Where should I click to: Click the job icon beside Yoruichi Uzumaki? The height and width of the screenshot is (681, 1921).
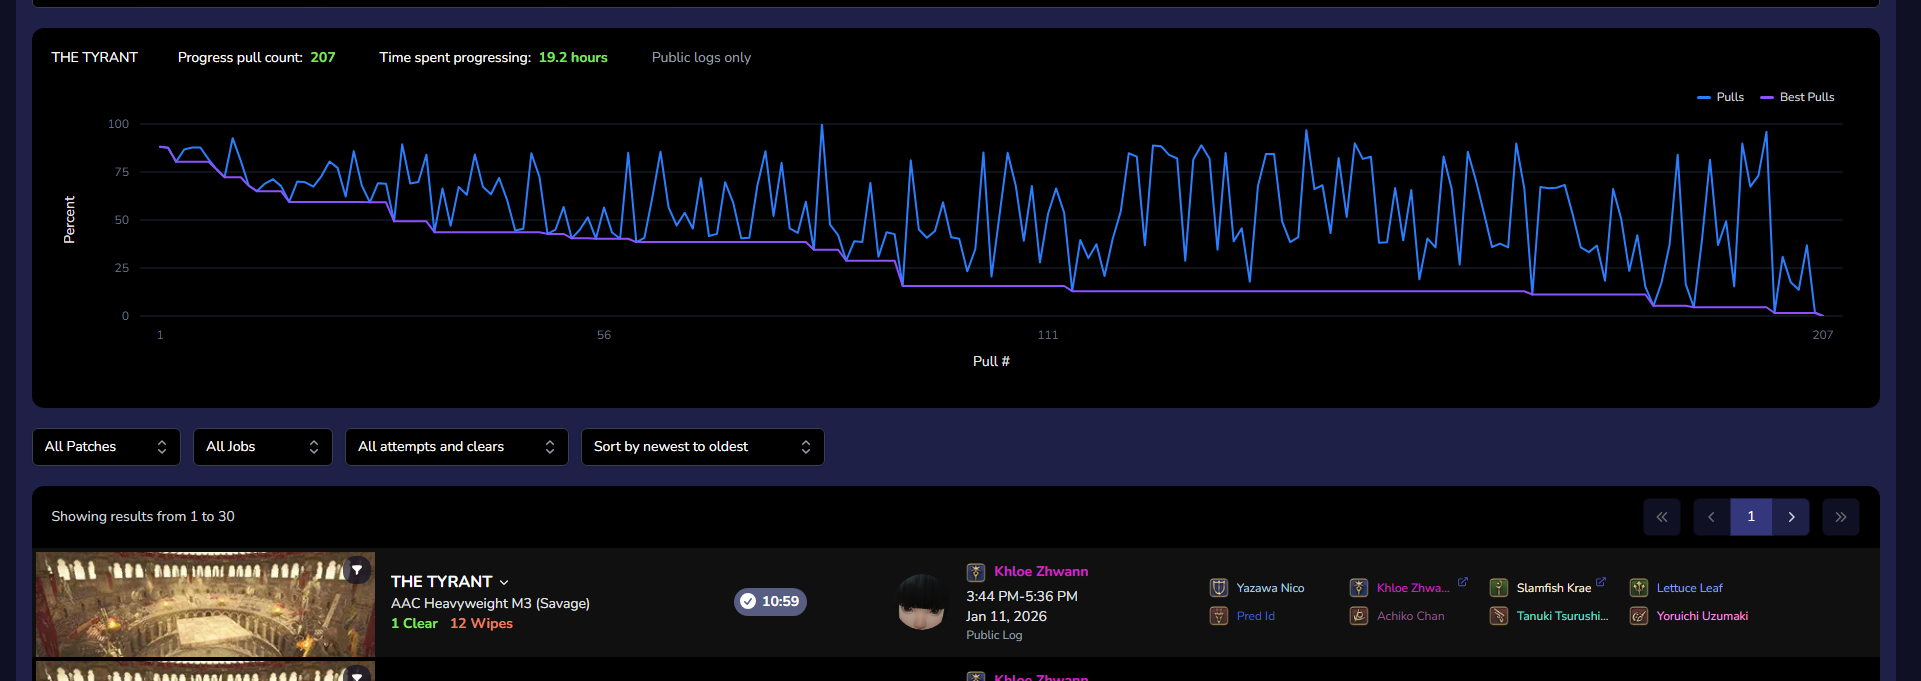click(1639, 616)
